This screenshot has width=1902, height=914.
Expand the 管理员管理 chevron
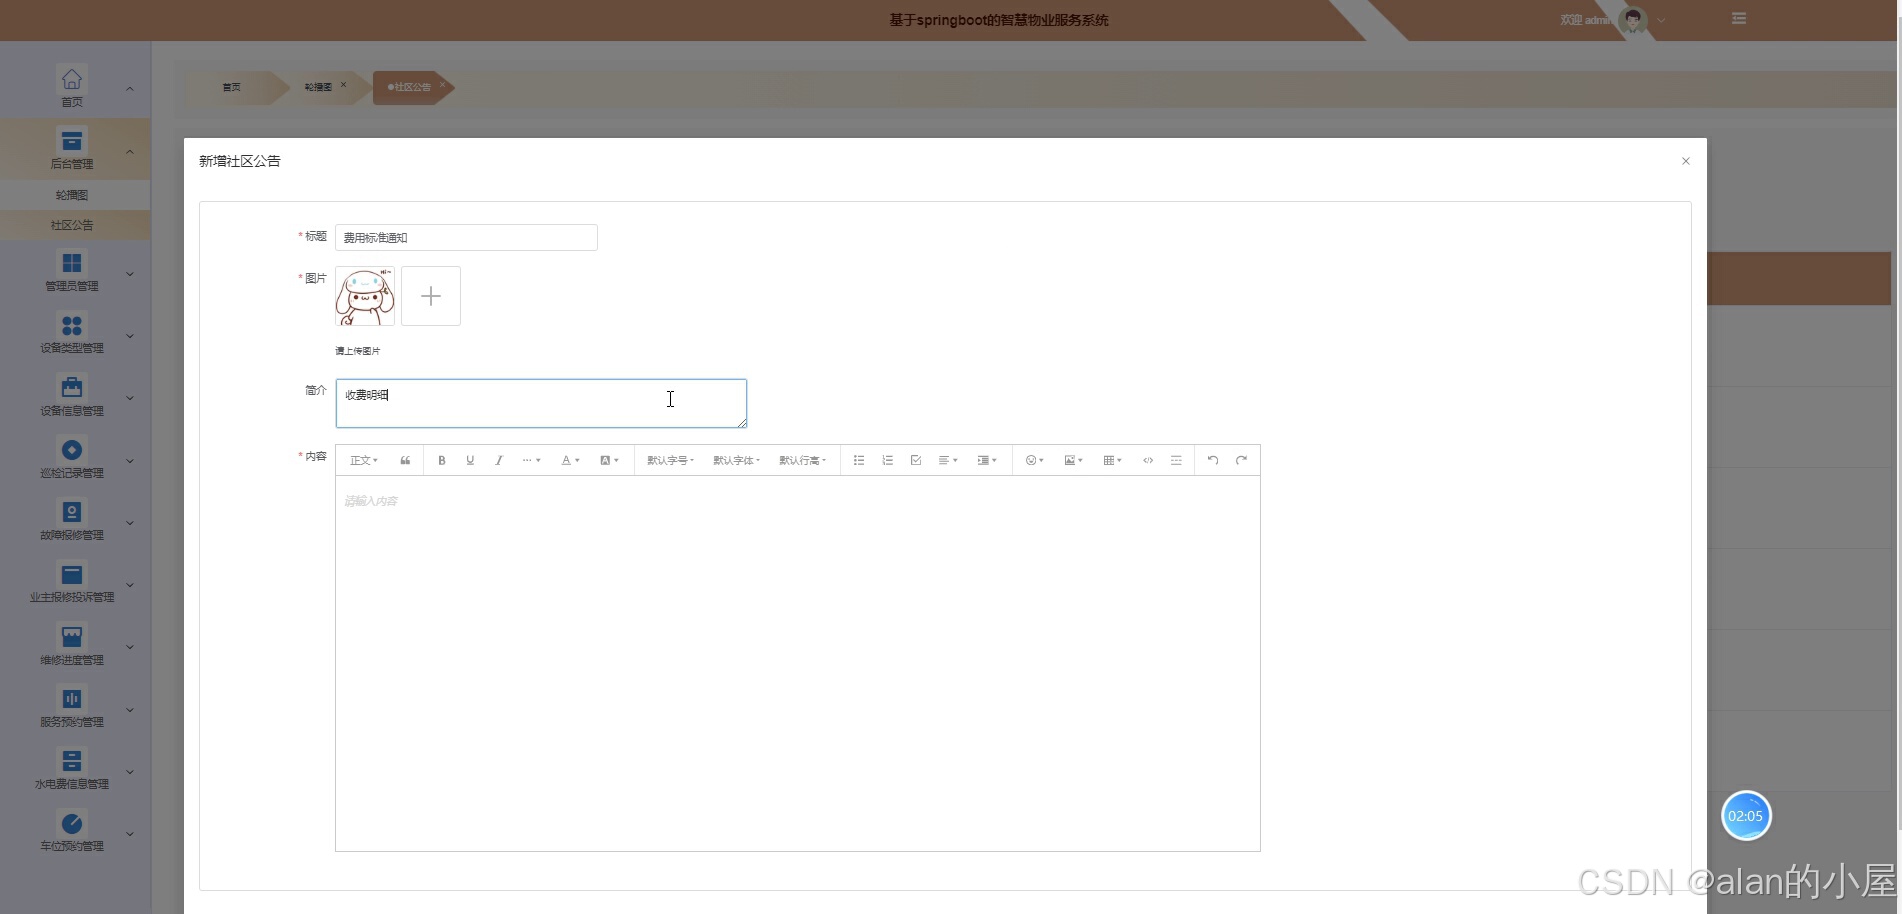130,274
